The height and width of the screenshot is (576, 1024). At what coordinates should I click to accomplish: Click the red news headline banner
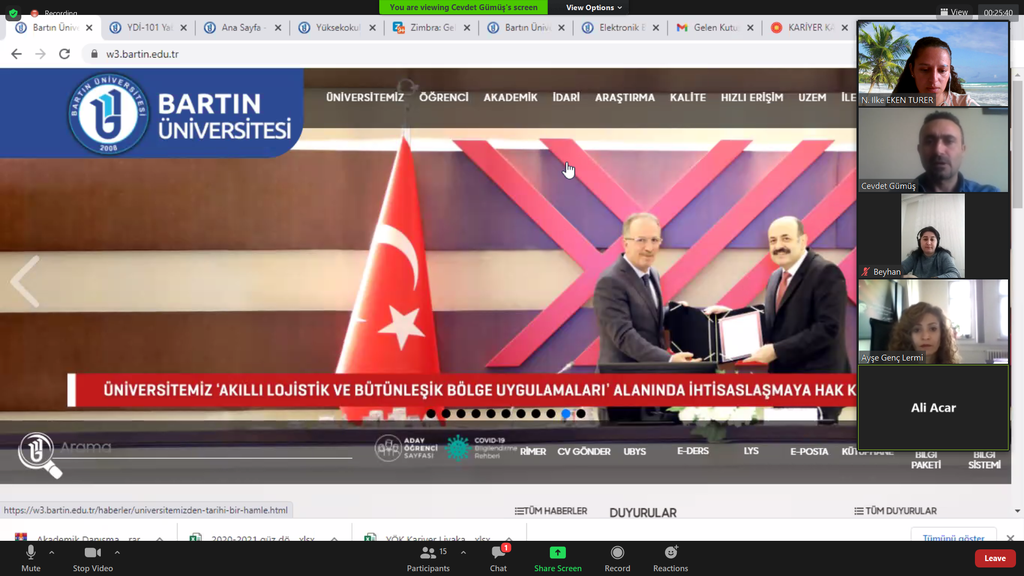[x=462, y=390]
